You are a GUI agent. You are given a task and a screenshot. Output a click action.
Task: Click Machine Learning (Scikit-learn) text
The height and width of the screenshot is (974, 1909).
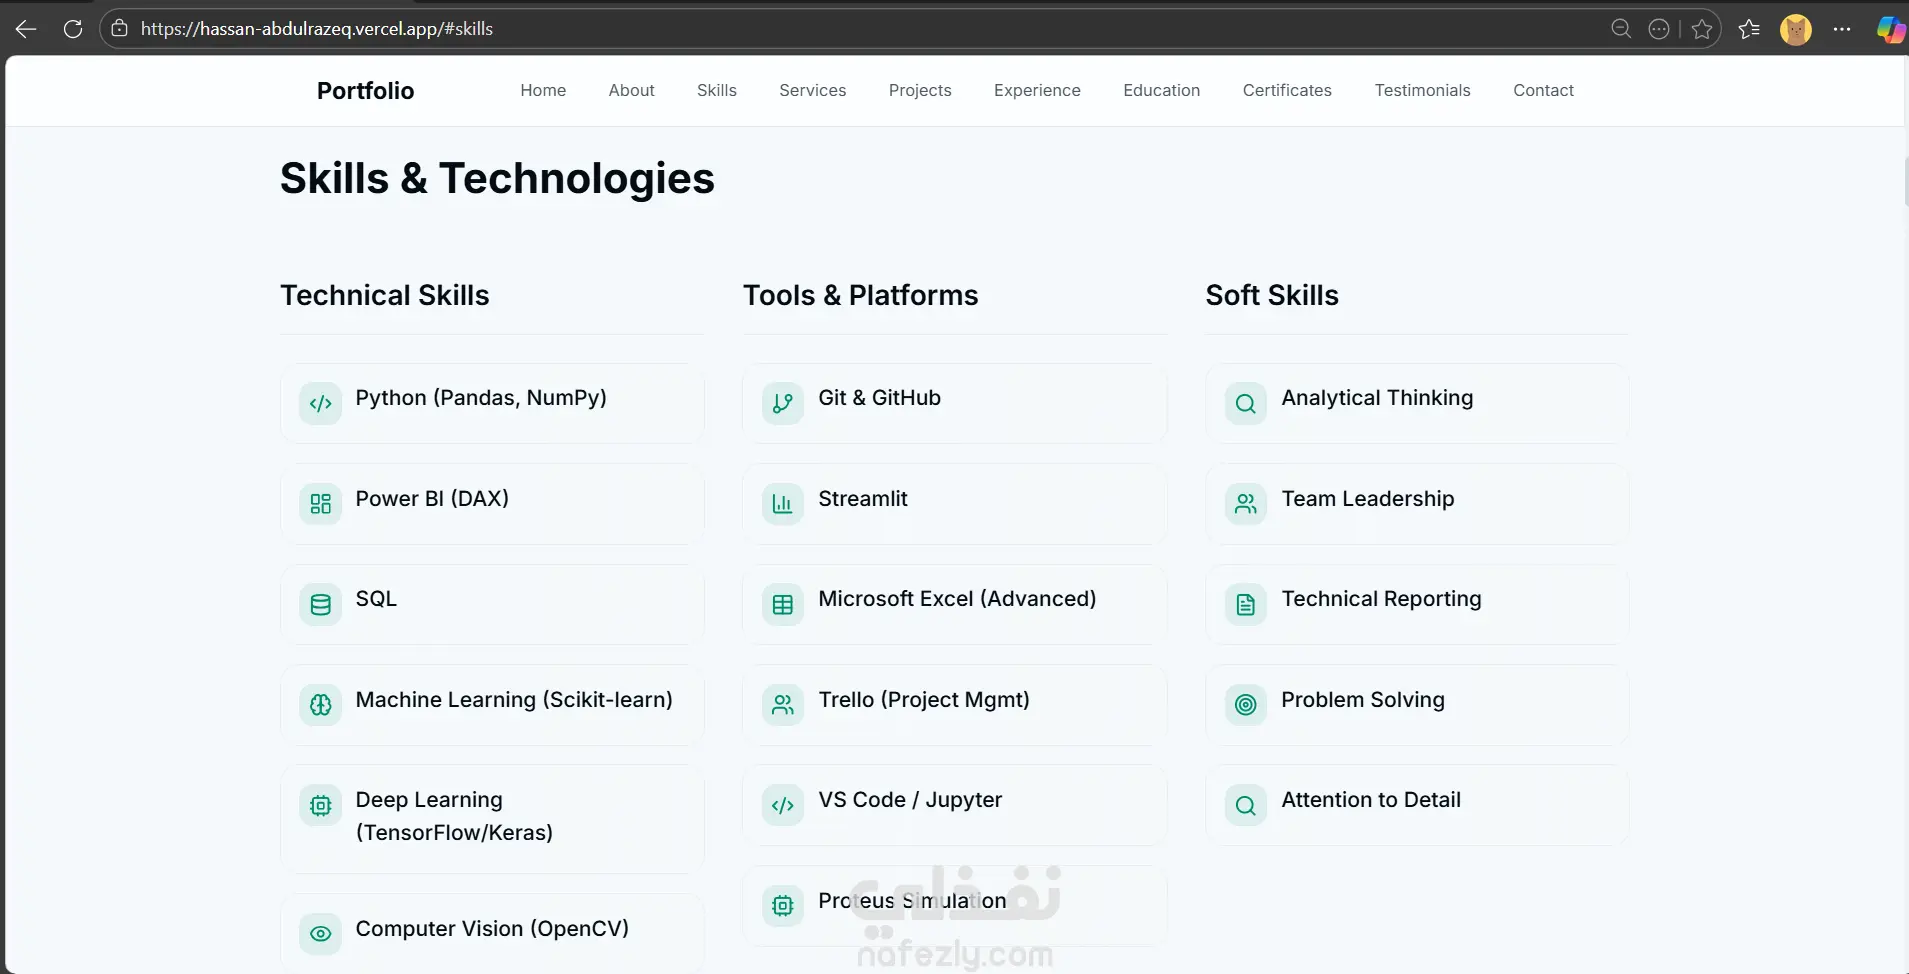(514, 700)
